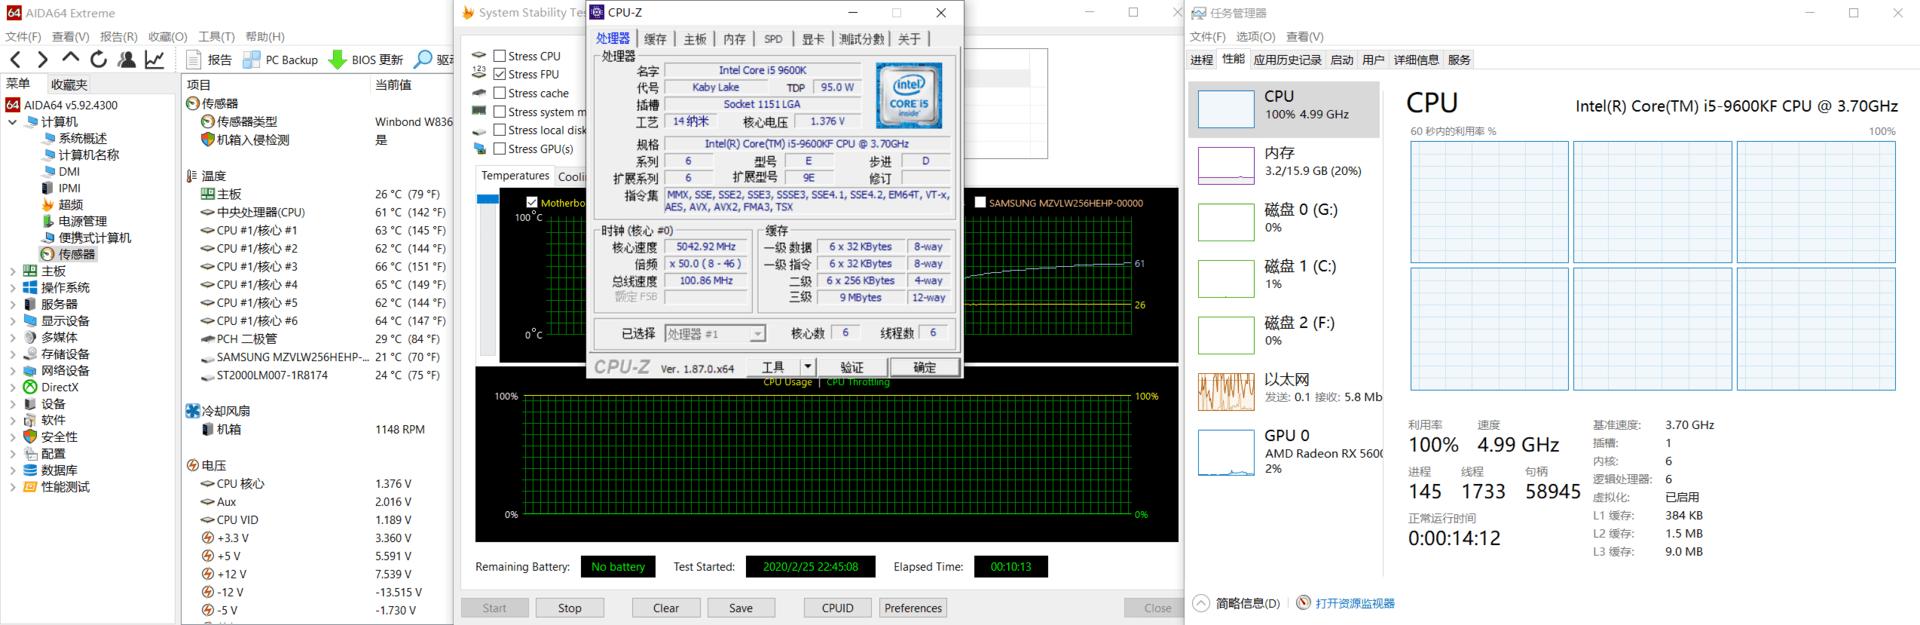Switch to CPU-Z SPD tab
The height and width of the screenshot is (625, 1920).
(x=773, y=39)
